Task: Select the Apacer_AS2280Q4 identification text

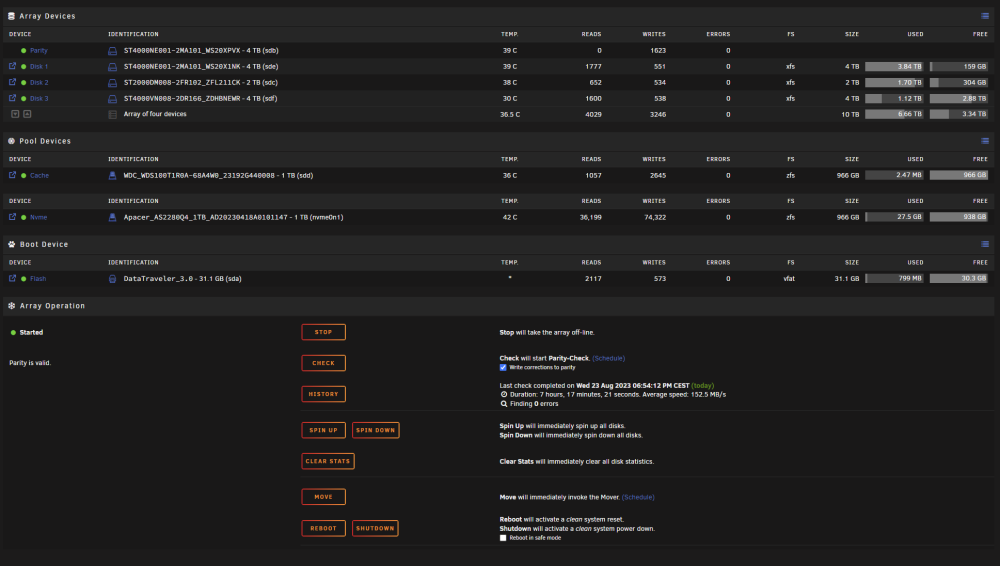Action: [x=233, y=218]
